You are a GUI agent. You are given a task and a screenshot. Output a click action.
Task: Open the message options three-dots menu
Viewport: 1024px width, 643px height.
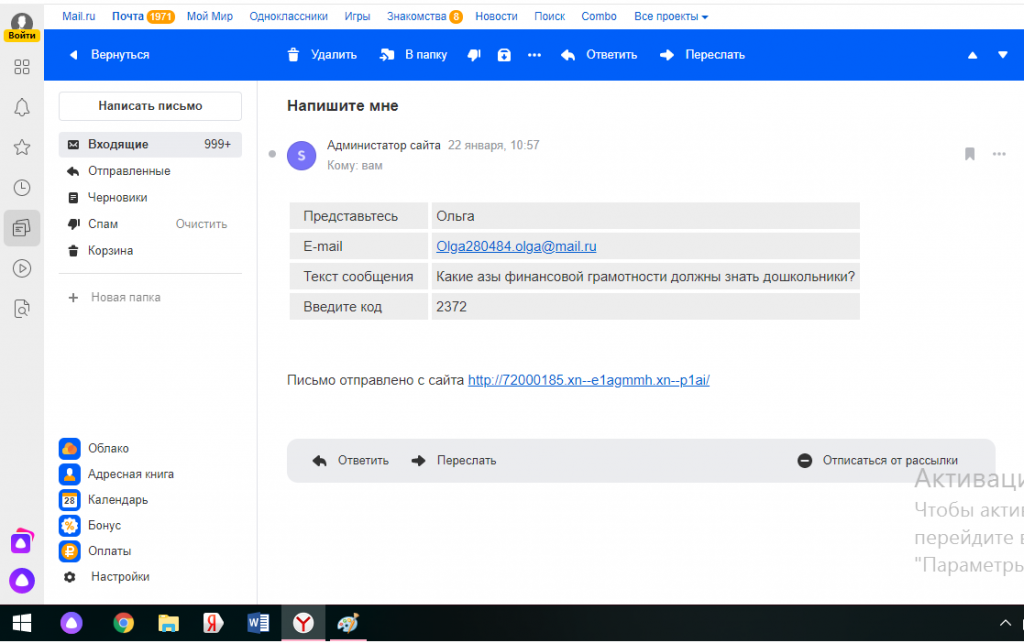[998, 154]
